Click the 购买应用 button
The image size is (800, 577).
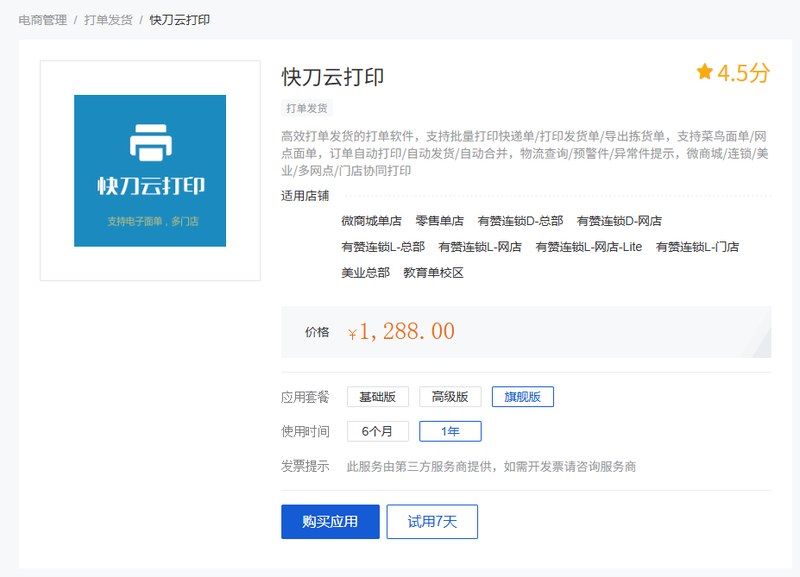(x=330, y=521)
